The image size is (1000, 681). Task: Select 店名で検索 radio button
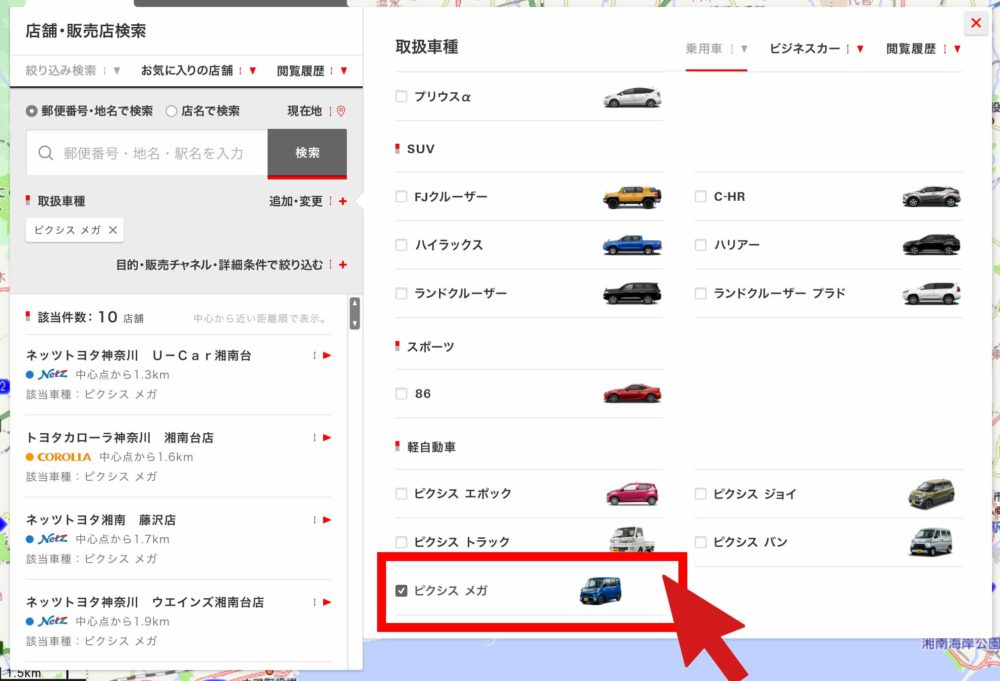(x=171, y=111)
